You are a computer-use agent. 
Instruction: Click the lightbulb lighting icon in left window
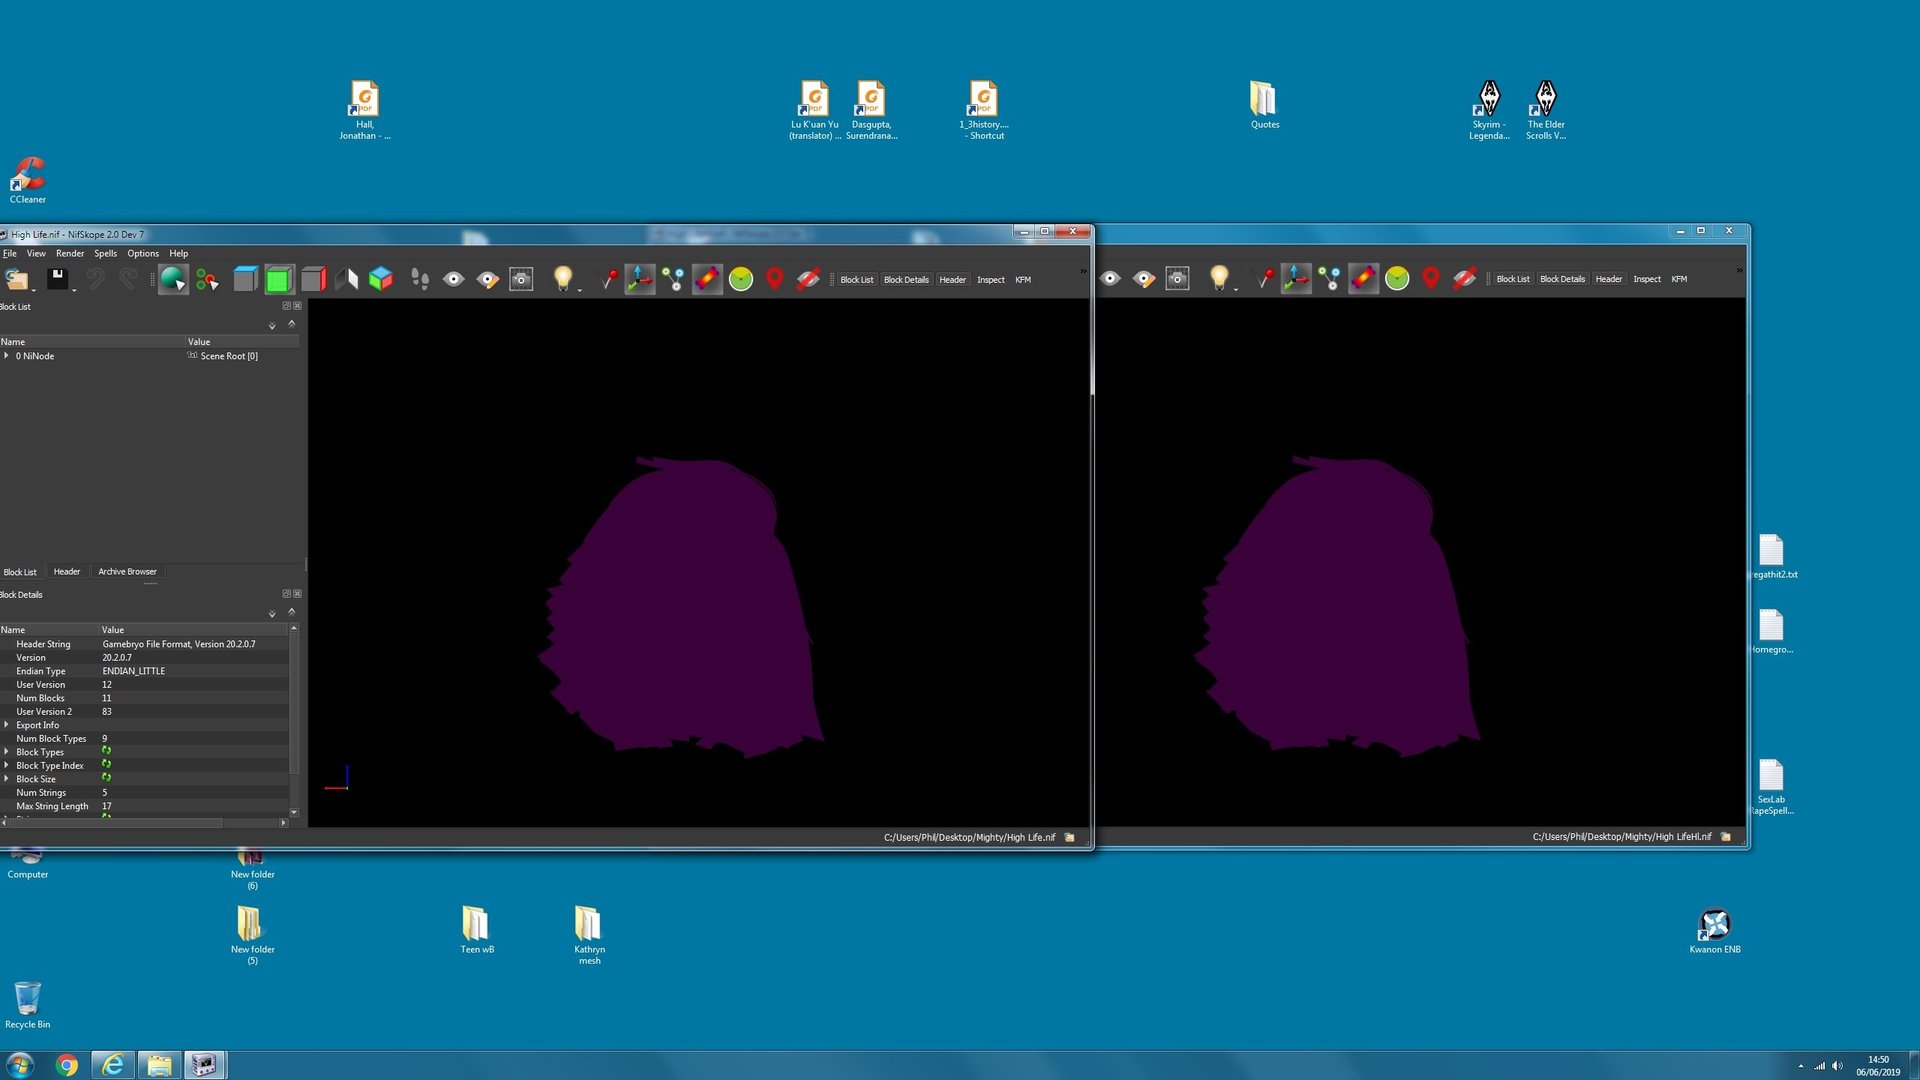point(563,278)
